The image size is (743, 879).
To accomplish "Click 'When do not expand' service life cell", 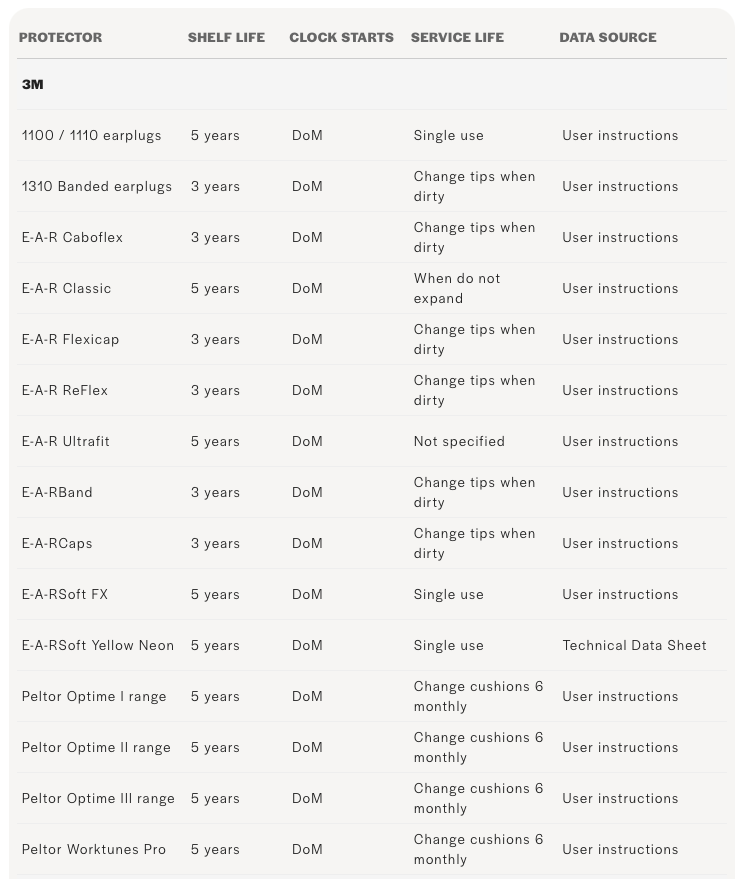I will click(457, 288).
